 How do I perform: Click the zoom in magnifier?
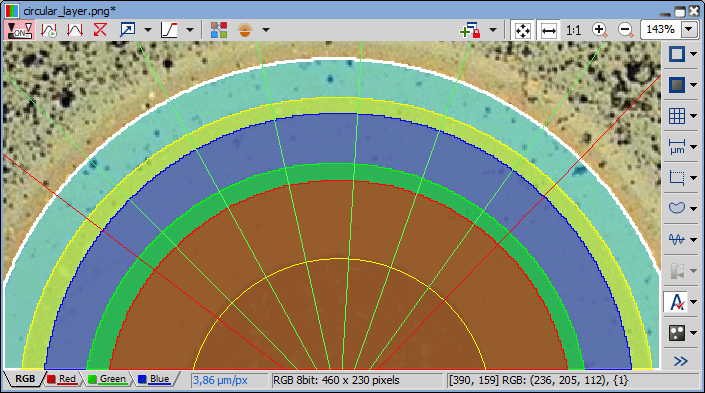click(600, 30)
